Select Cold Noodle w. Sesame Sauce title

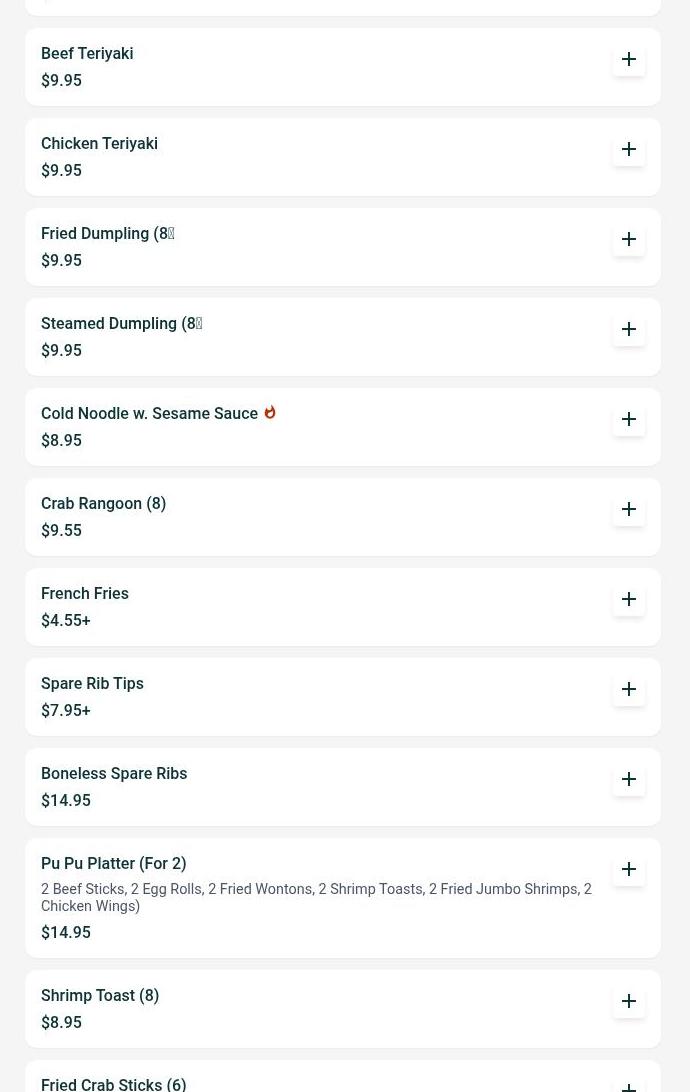149,414
